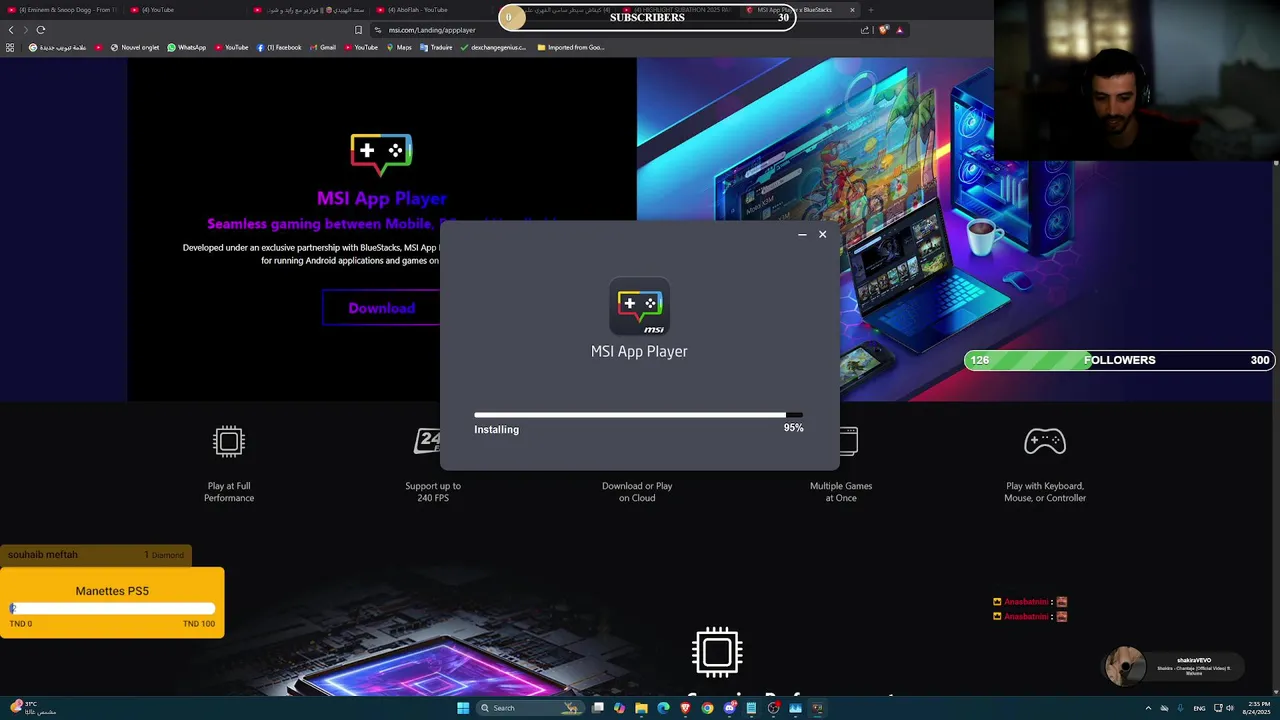This screenshot has height=720, width=1280.
Task: Click the Brave shields lion icon
Action: pos(883,30)
